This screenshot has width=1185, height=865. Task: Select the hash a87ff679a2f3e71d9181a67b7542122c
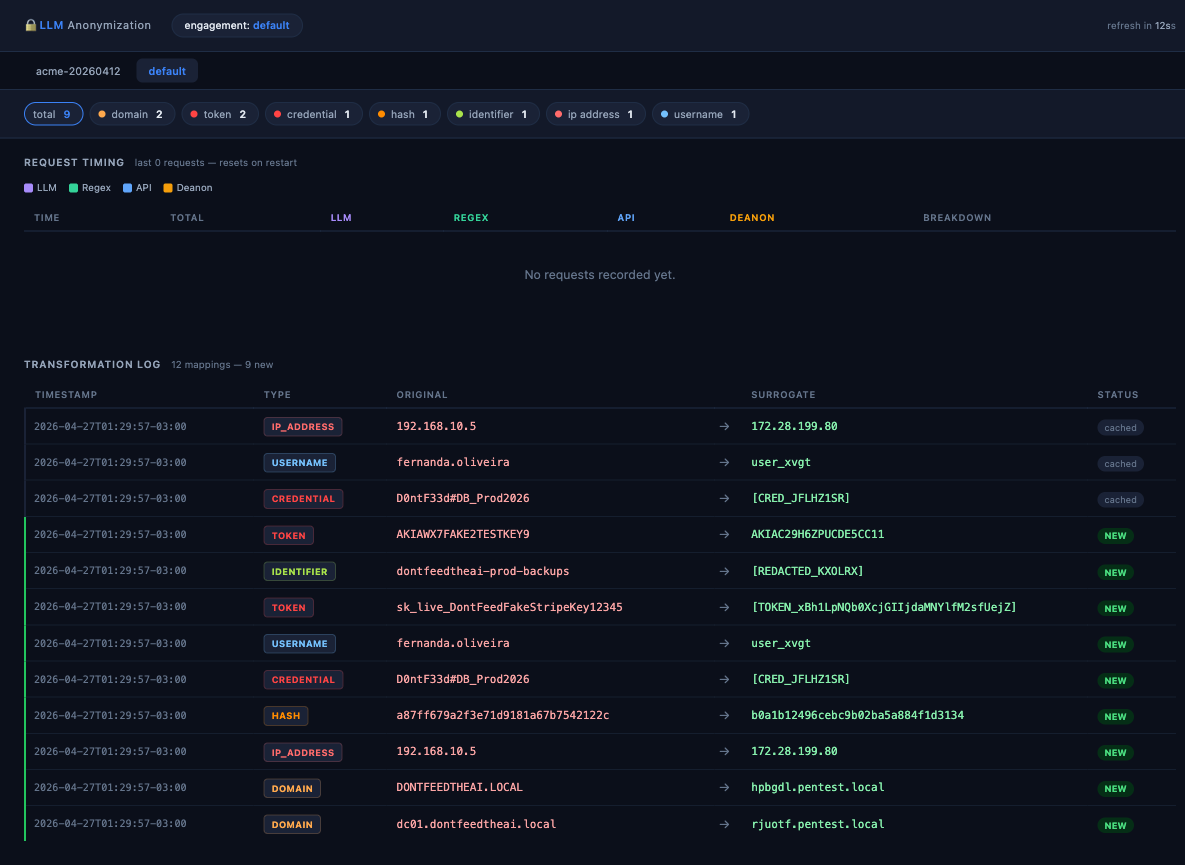(503, 715)
